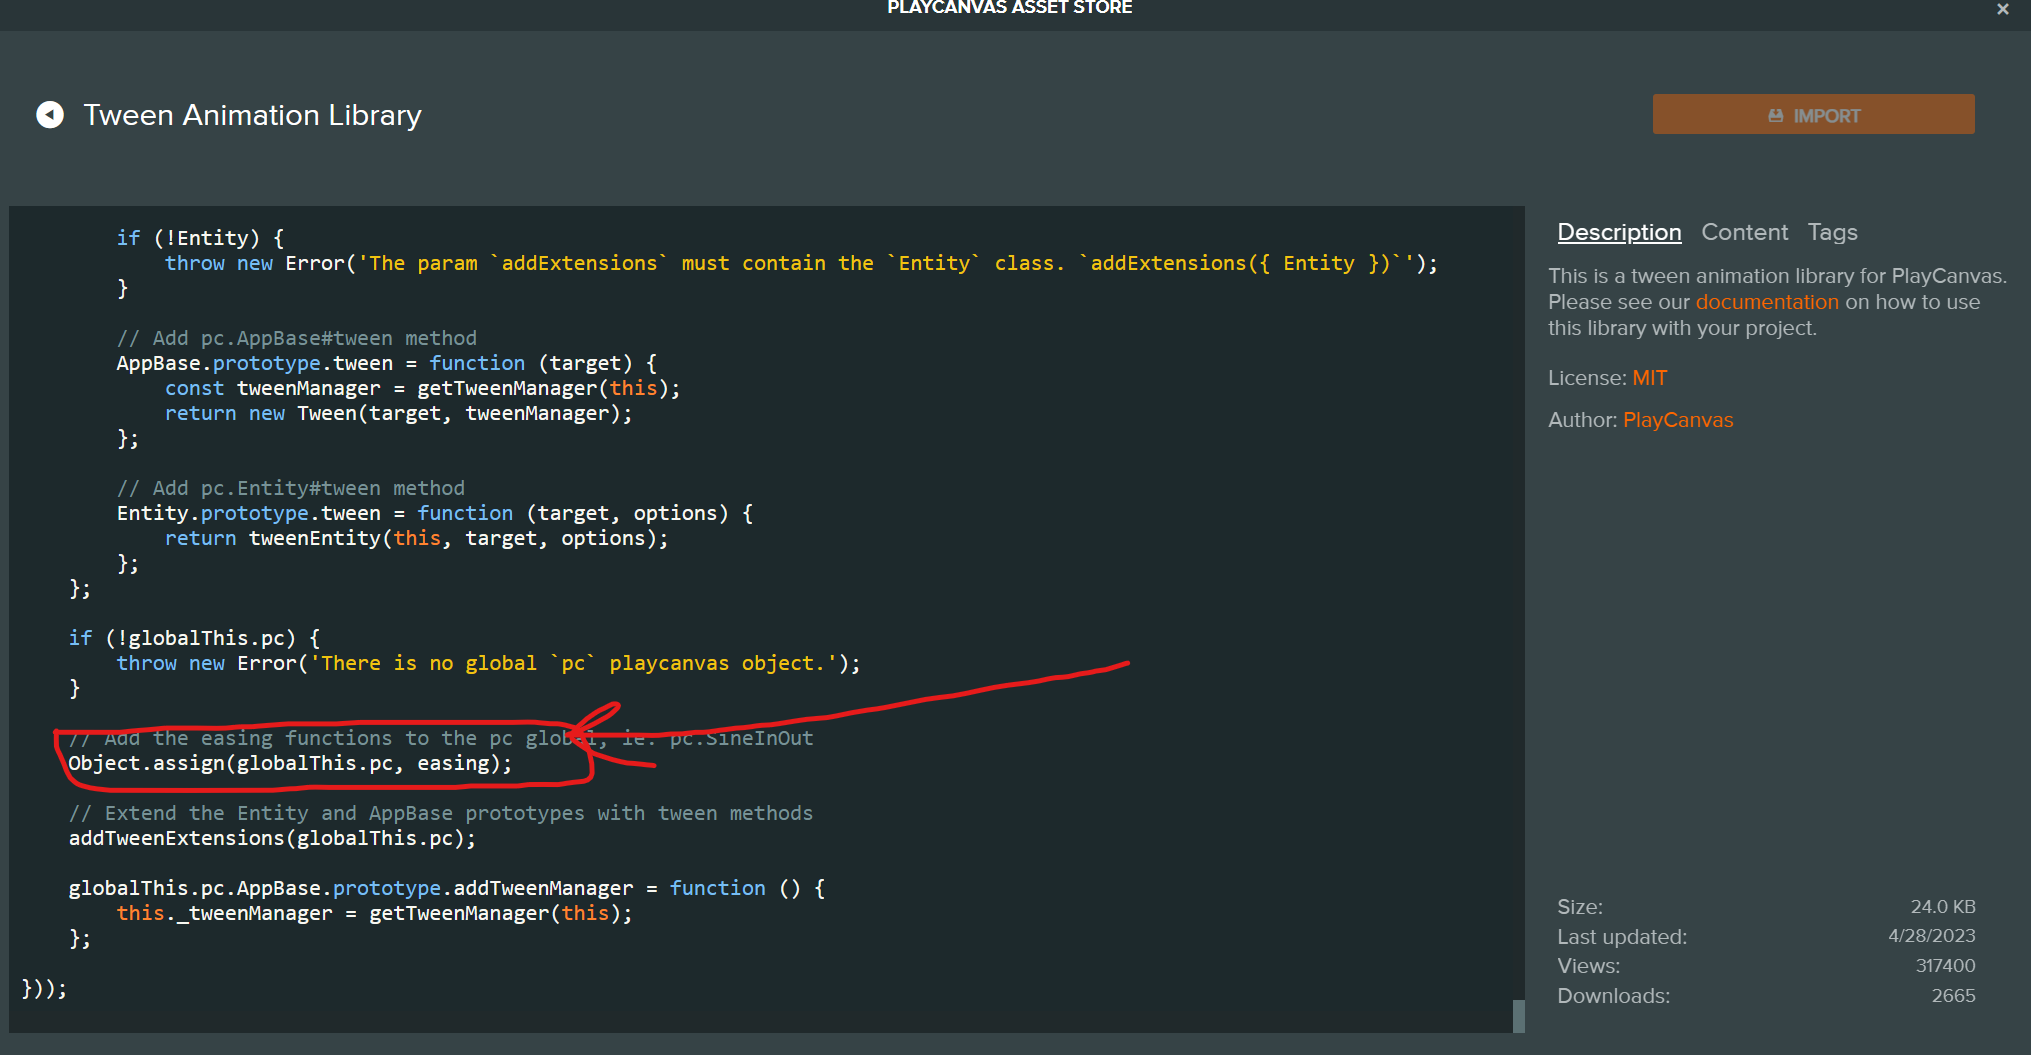Click the line 'return new Tween(target, tweenManager);'

[399, 413]
